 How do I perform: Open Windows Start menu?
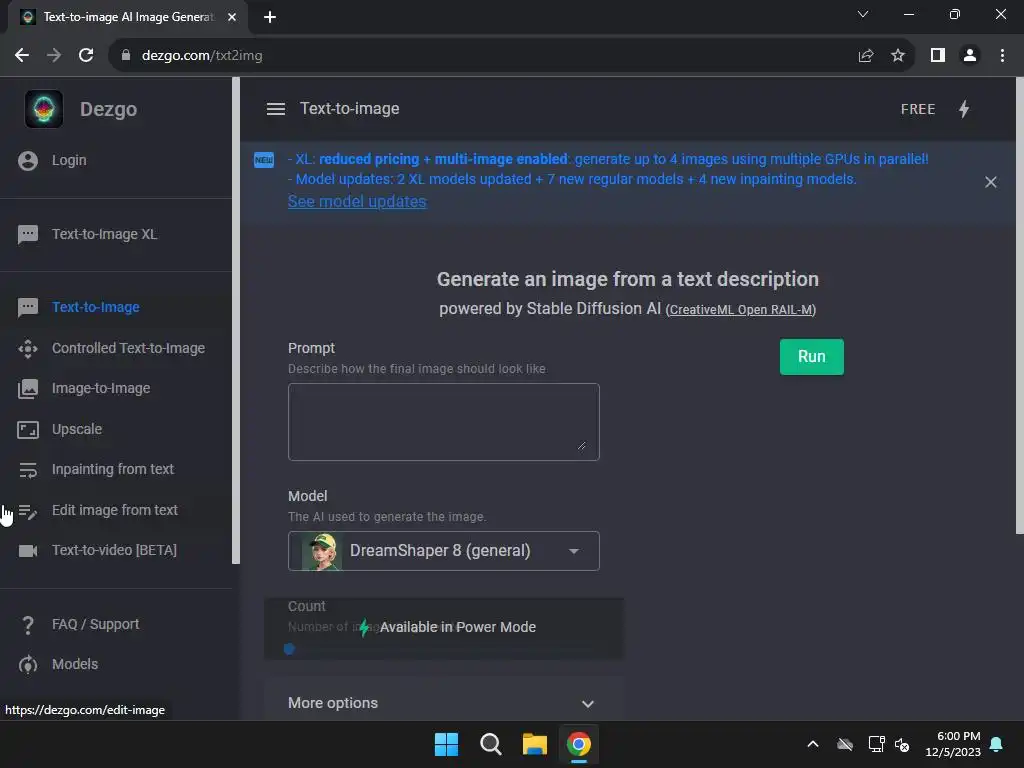[447, 744]
